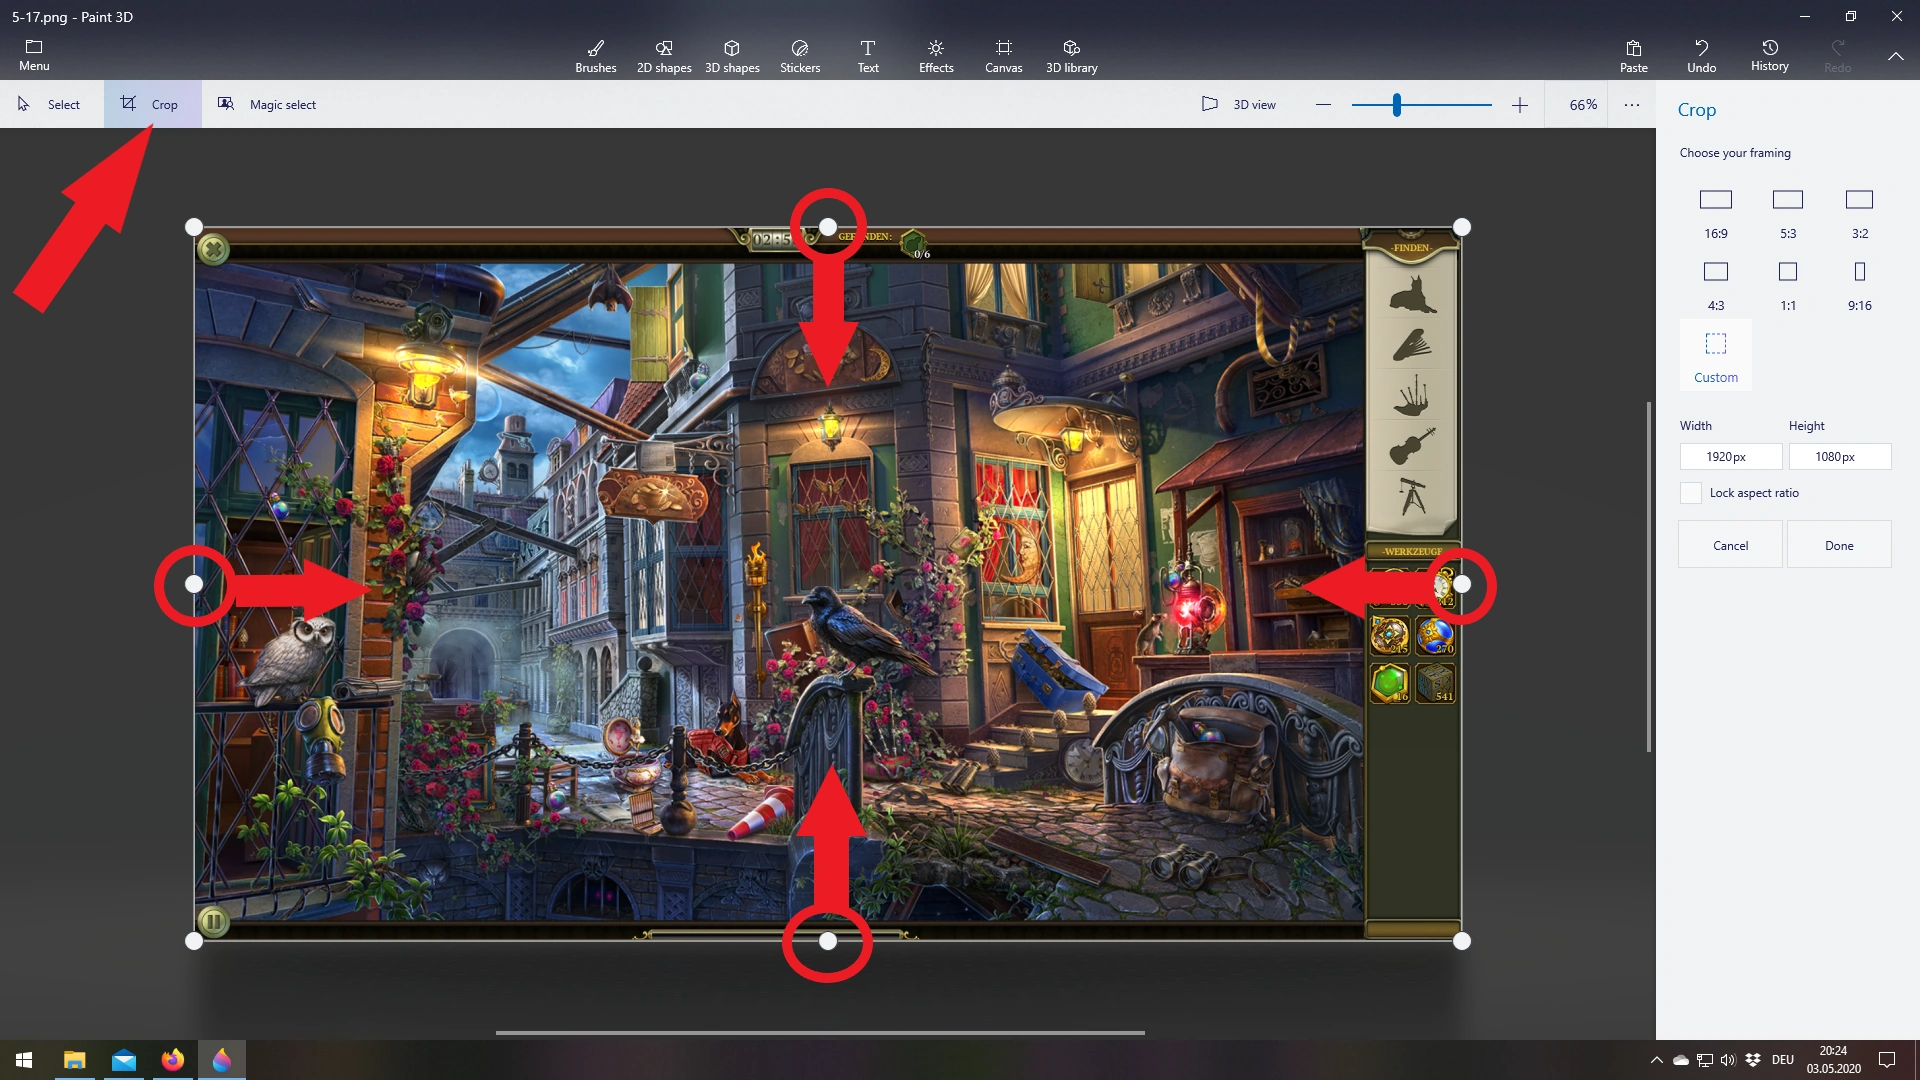The image size is (1920, 1080).
Task: Open the Effects panel
Action: 936,56
